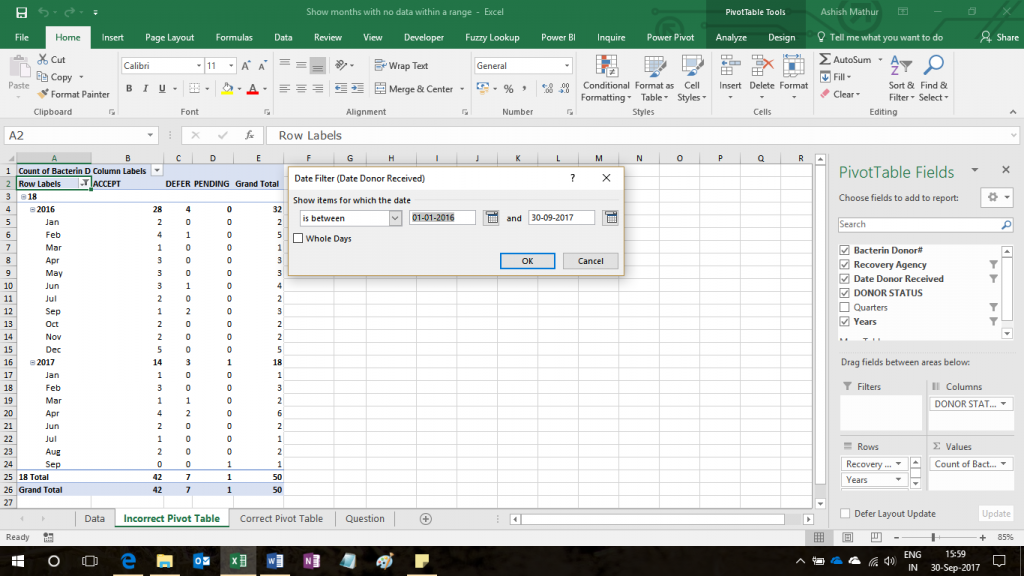Switch to Page Layout view icon
Screen dimensions: 1024x576
[x=848, y=537]
